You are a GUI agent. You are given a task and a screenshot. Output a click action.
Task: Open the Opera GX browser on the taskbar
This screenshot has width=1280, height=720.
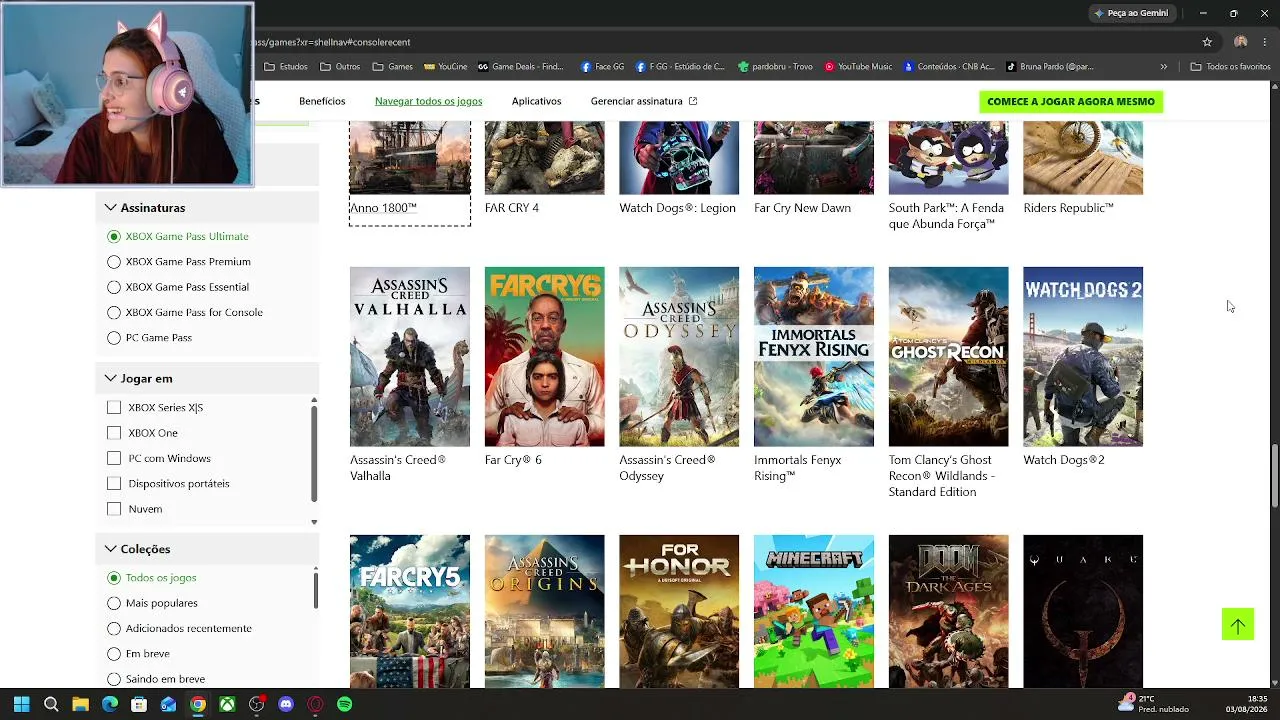pos(315,704)
